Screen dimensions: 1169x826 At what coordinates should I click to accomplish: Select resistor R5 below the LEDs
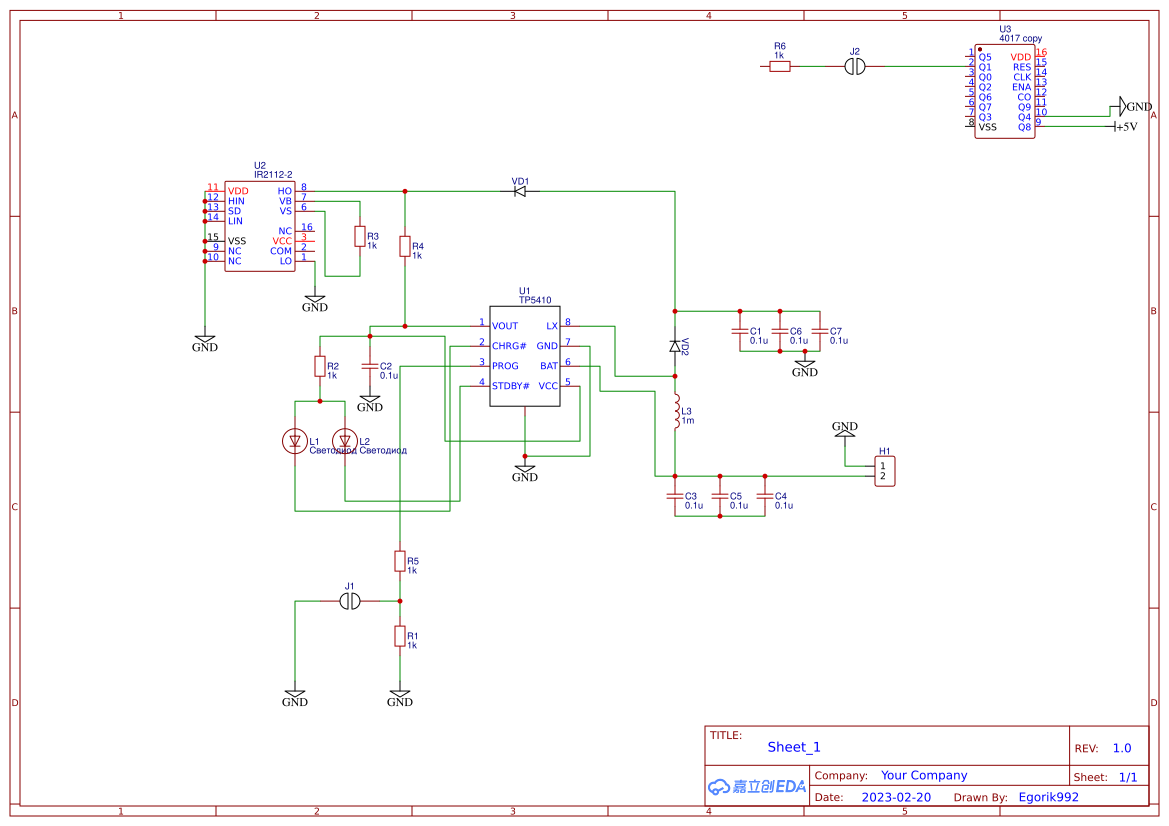point(401,561)
